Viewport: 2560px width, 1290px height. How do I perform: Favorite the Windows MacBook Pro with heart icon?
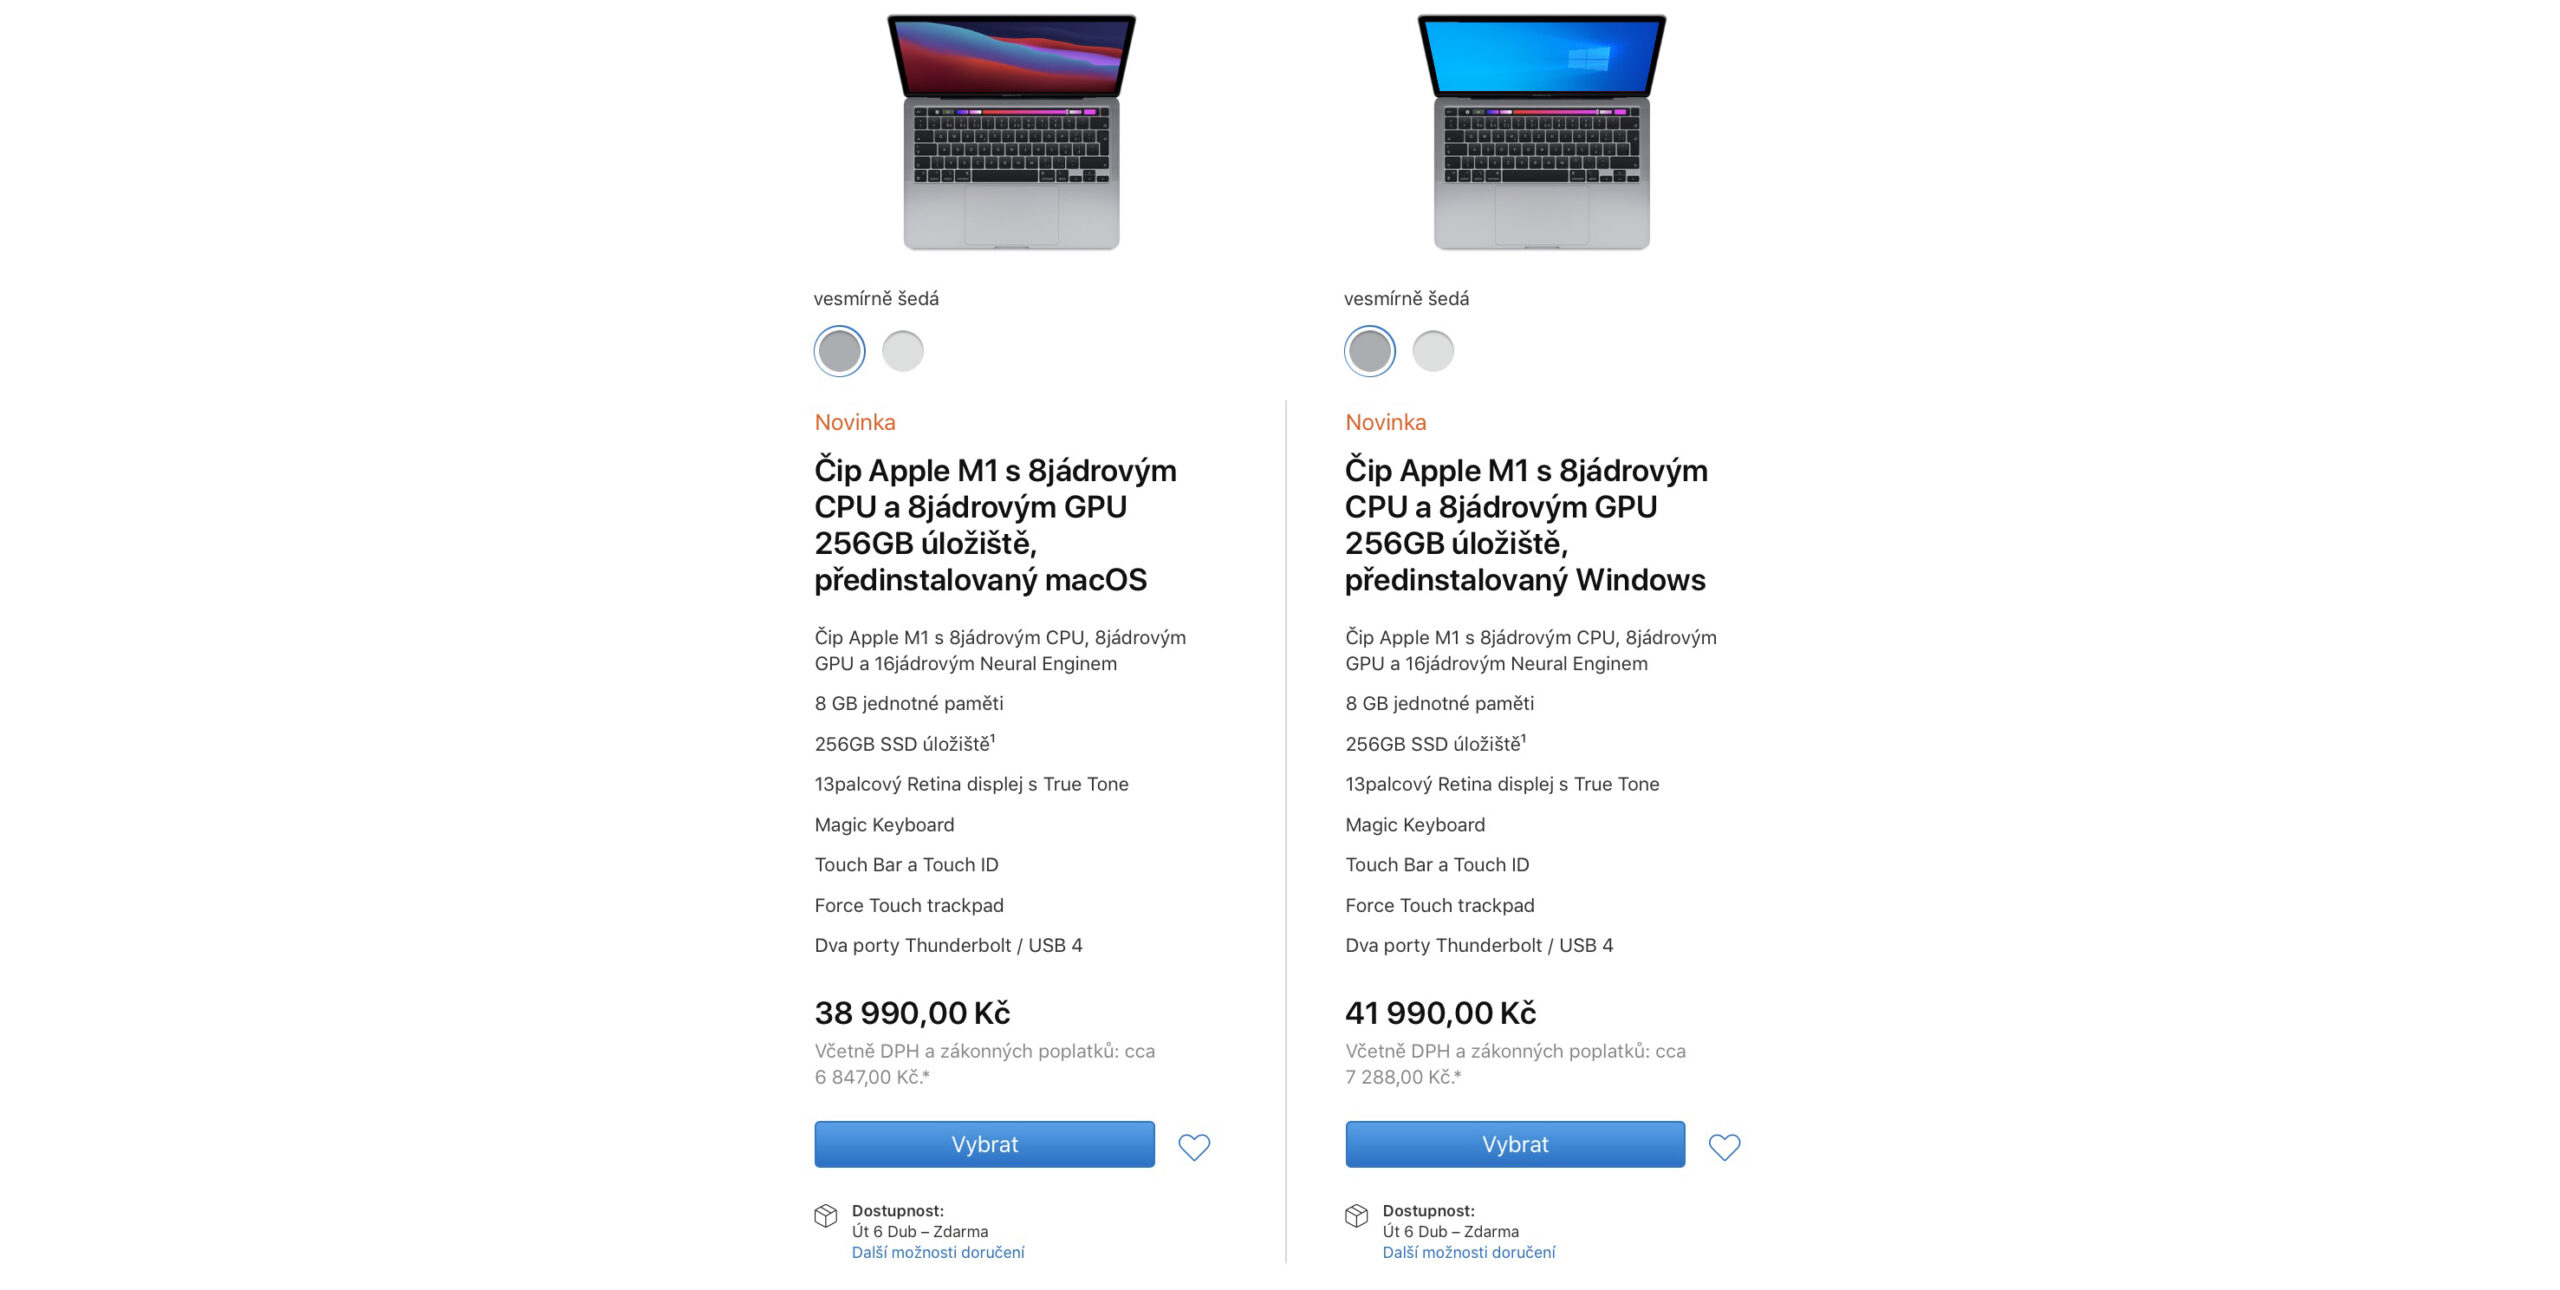coord(1723,1146)
